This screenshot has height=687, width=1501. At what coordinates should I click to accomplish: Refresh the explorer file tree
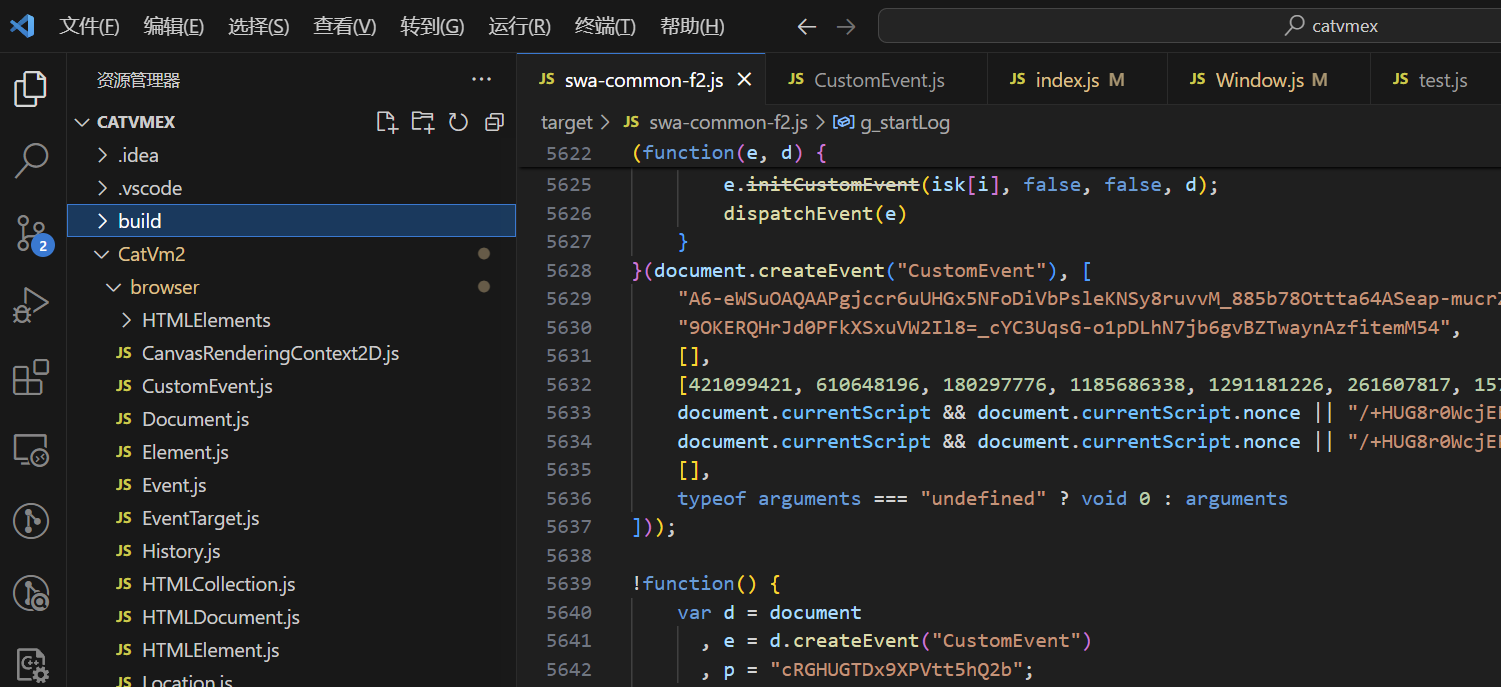459,122
